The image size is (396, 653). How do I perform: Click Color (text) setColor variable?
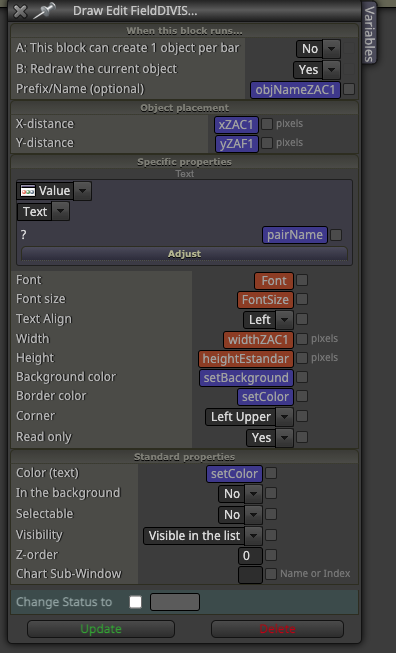click(234, 474)
